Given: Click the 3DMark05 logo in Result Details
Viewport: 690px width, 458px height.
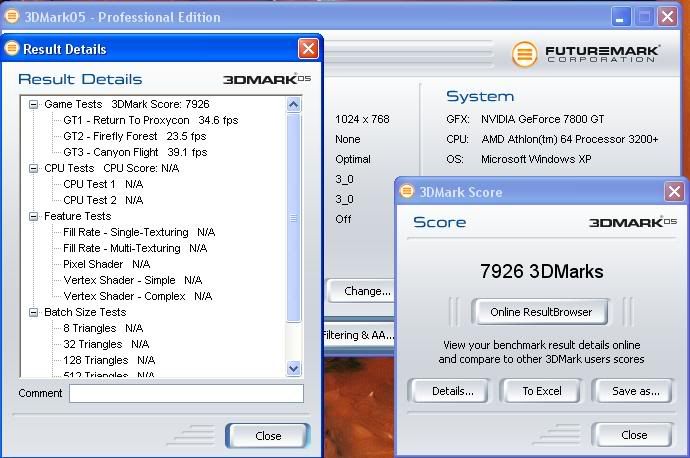Looking at the screenshot, I should pos(267,80).
